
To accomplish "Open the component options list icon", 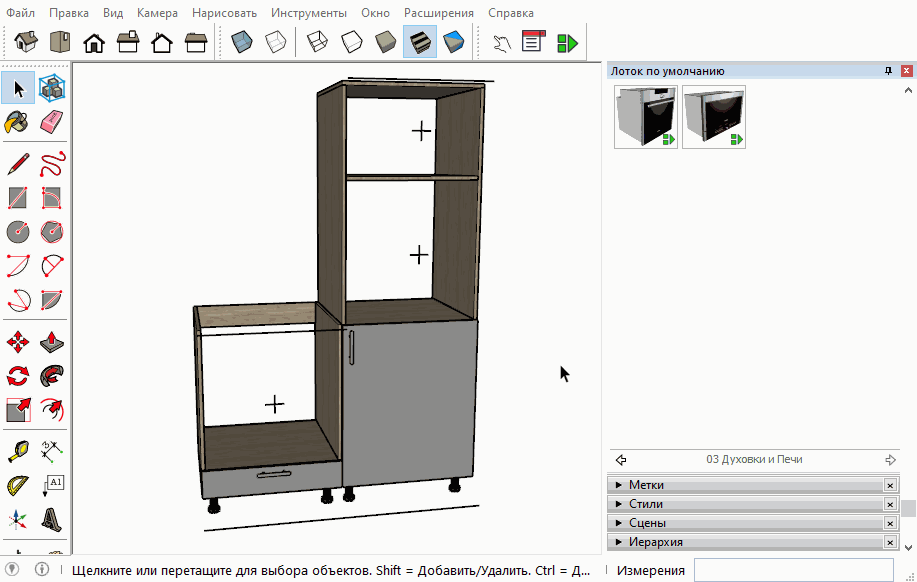I will (533, 42).
